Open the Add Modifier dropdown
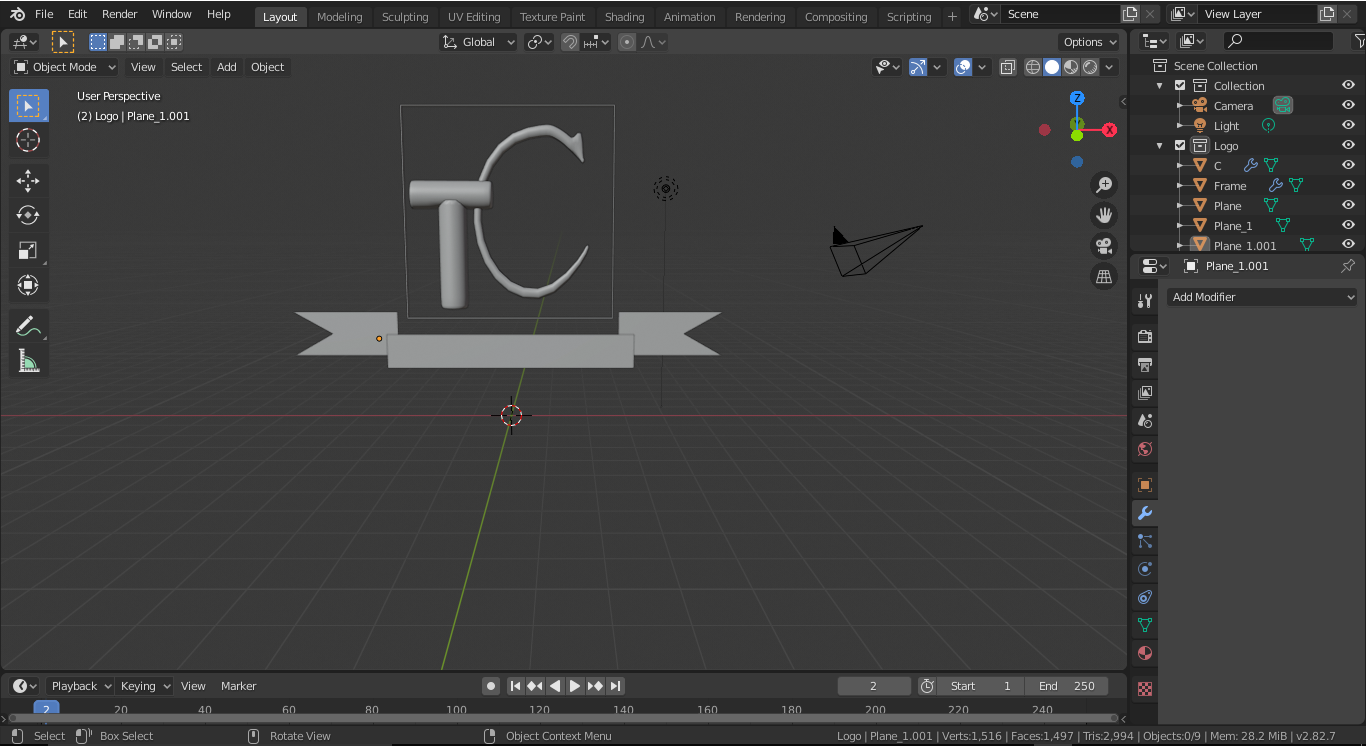This screenshot has width=1366, height=746. coord(1262,297)
